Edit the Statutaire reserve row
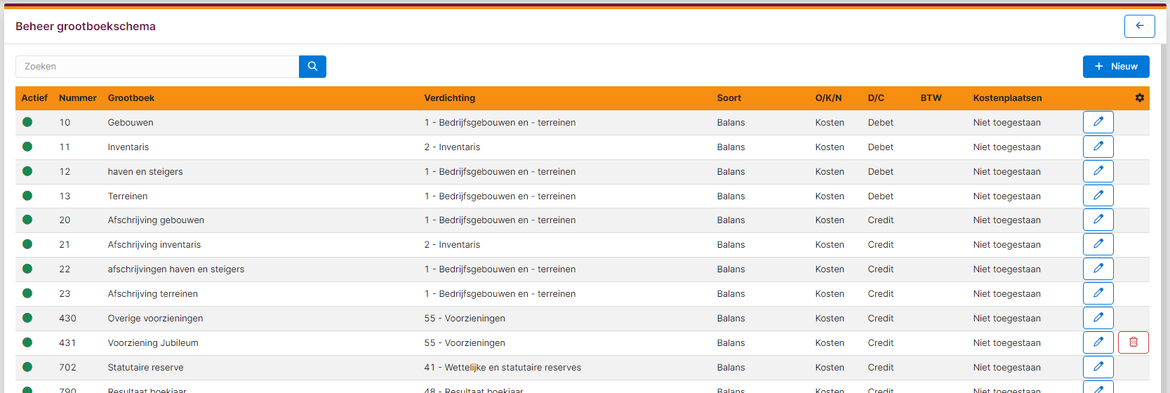The width and height of the screenshot is (1170, 393). pyautogui.click(x=1098, y=367)
